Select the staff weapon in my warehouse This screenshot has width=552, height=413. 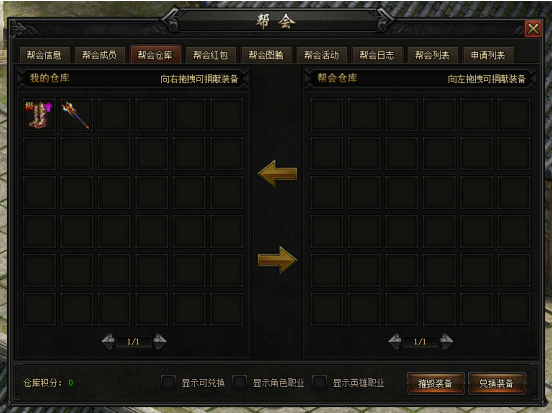(76, 114)
